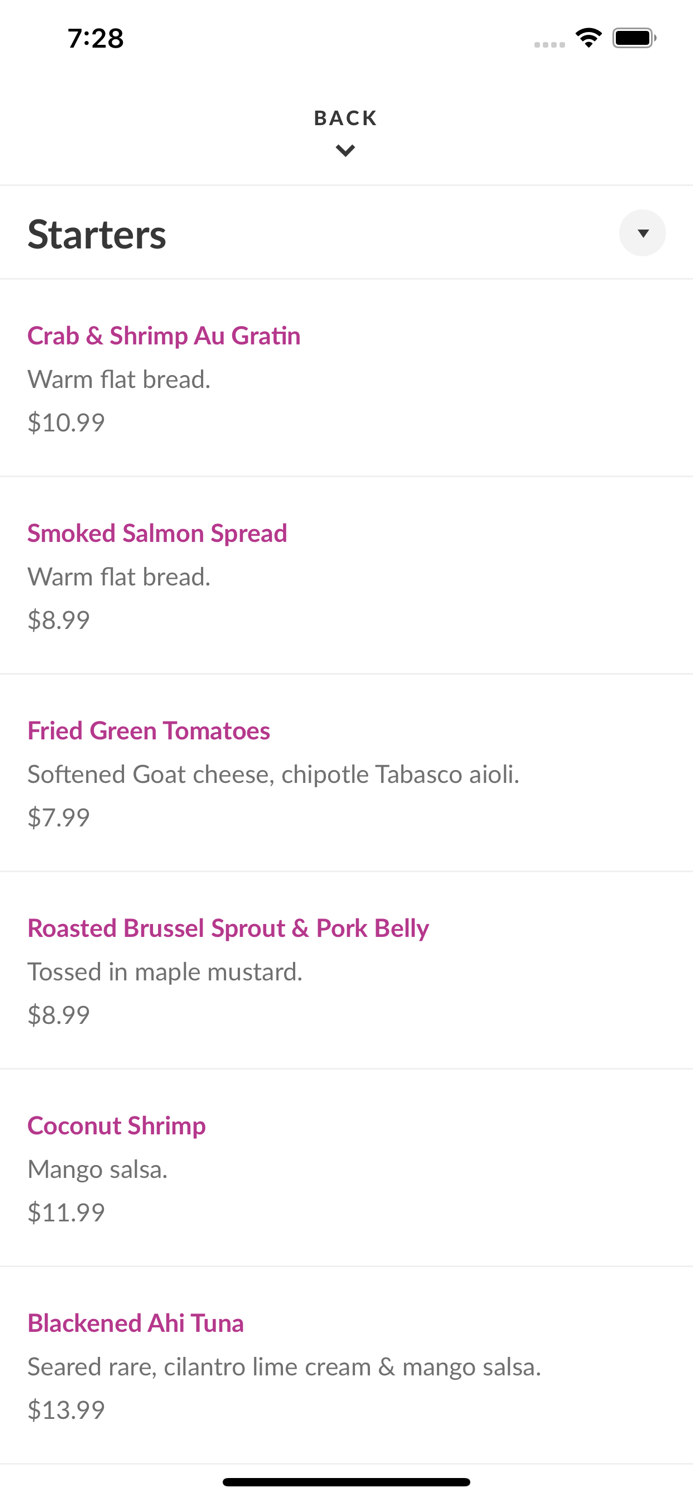Viewport: 693px width, 1500px height.
Task: Click the price $10.99 under Crab & Shrimp
Action: (65, 422)
